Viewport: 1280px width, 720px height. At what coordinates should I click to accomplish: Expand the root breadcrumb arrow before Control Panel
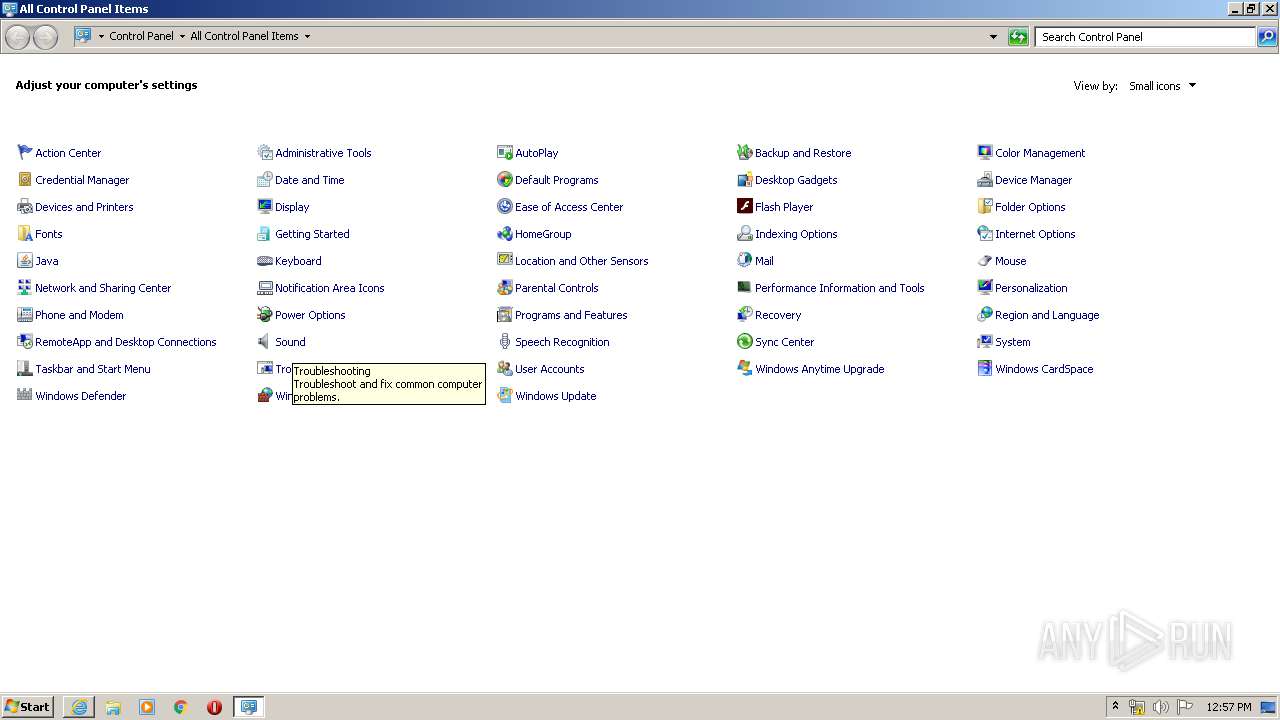101,37
